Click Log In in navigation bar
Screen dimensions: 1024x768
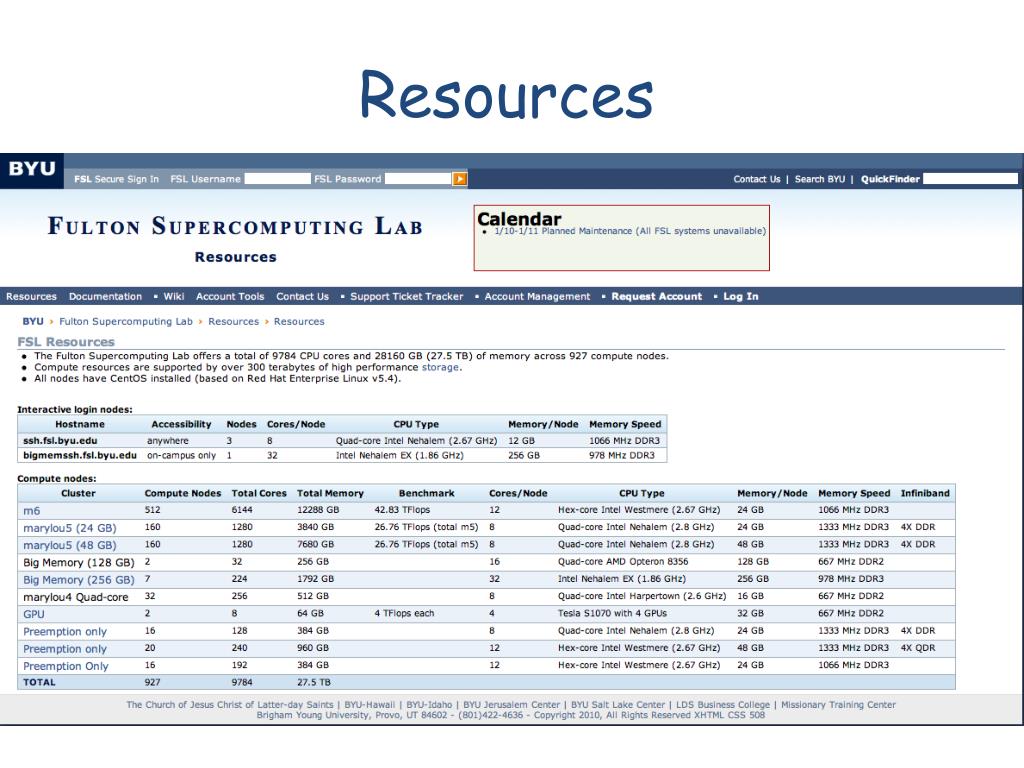click(741, 296)
